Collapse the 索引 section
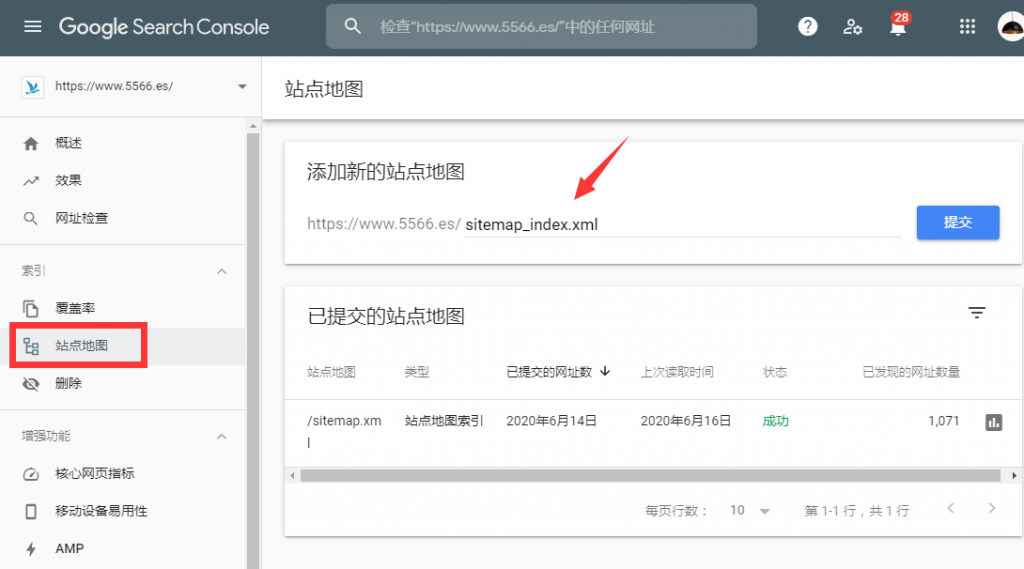The width and height of the screenshot is (1024, 569). coord(221,271)
